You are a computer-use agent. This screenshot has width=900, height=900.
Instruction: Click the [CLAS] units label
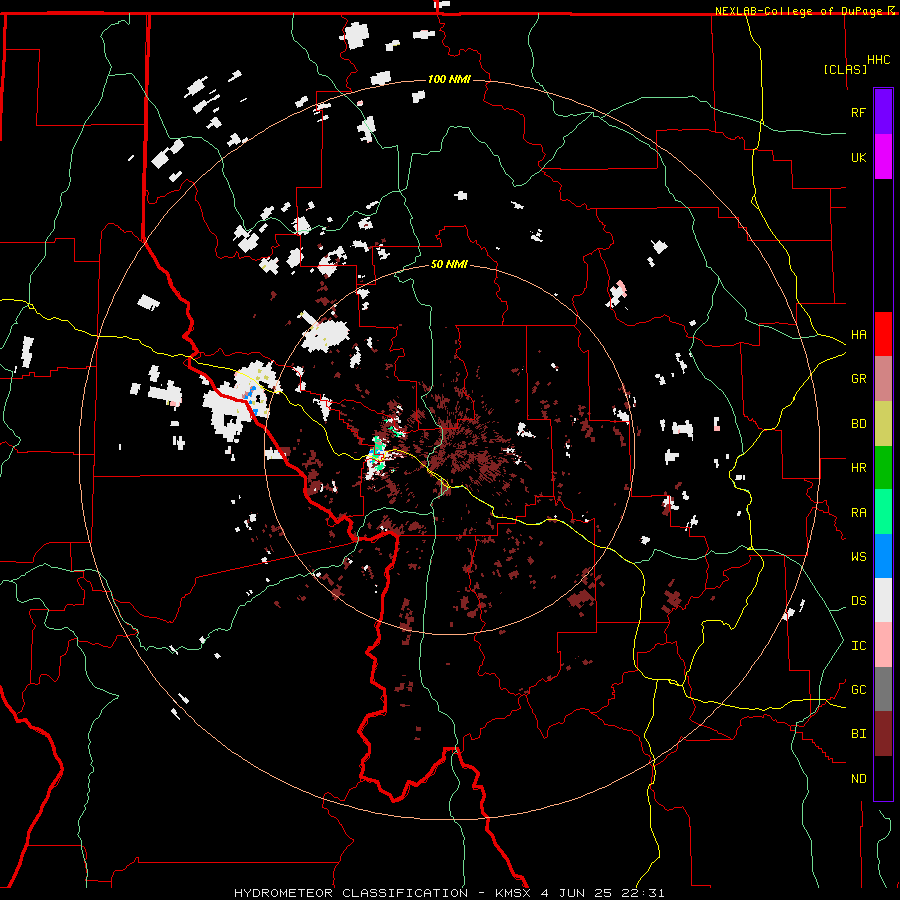(x=845, y=69)
